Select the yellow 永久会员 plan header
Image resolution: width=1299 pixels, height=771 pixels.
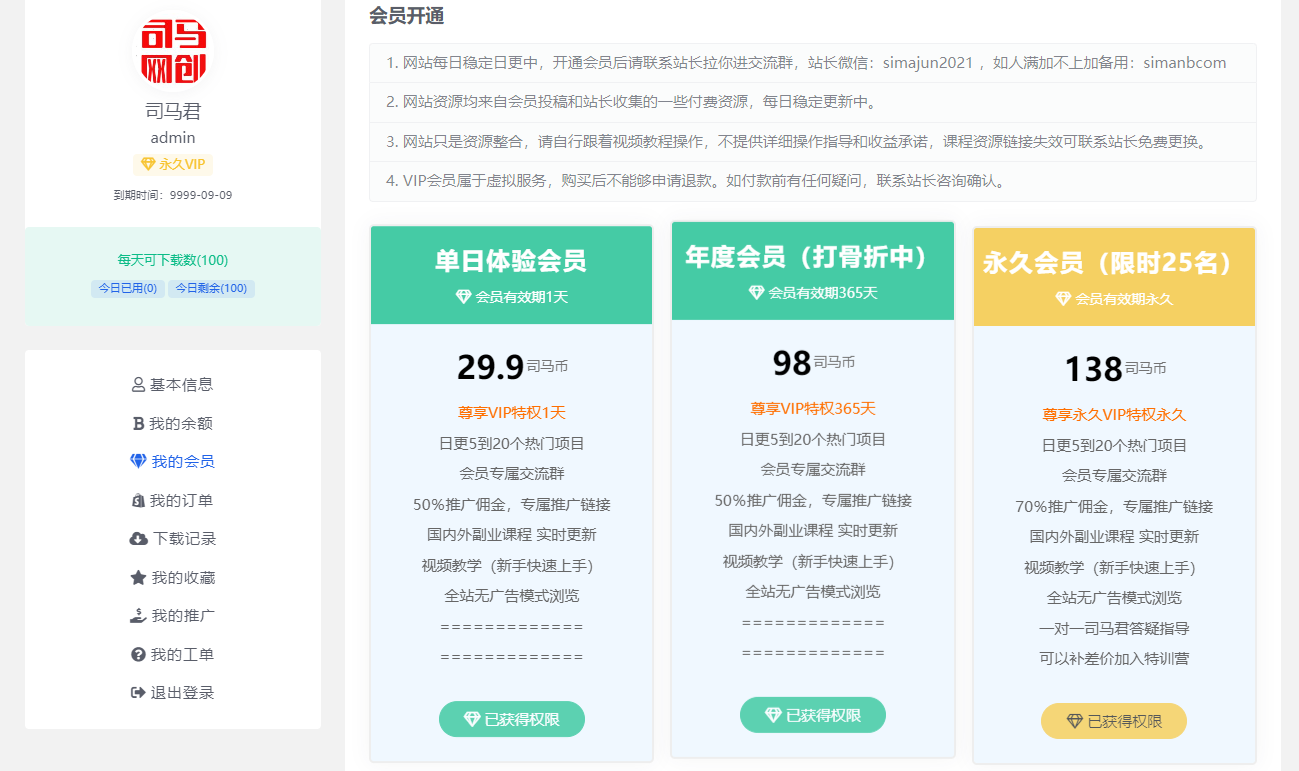point(1114,276)
